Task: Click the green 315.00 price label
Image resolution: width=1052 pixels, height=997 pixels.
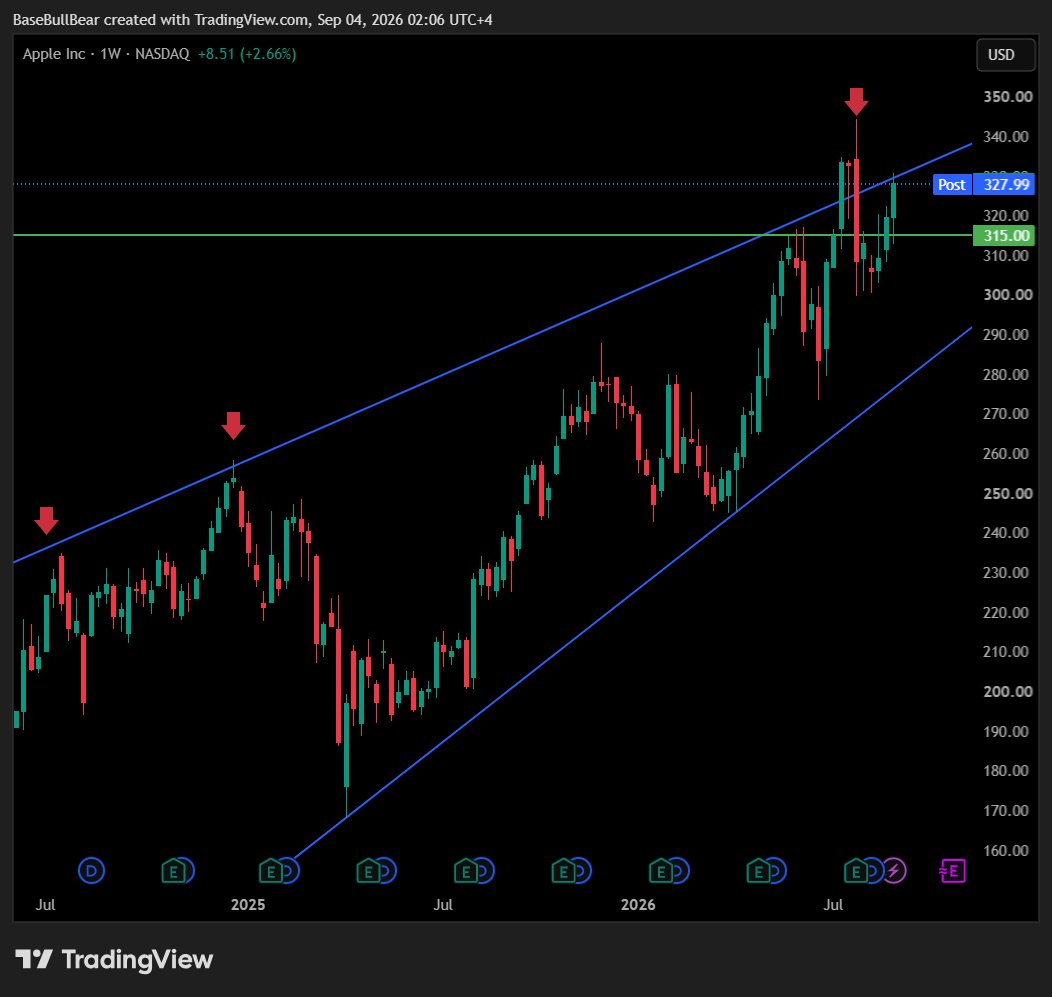Action: [1004, 235]
